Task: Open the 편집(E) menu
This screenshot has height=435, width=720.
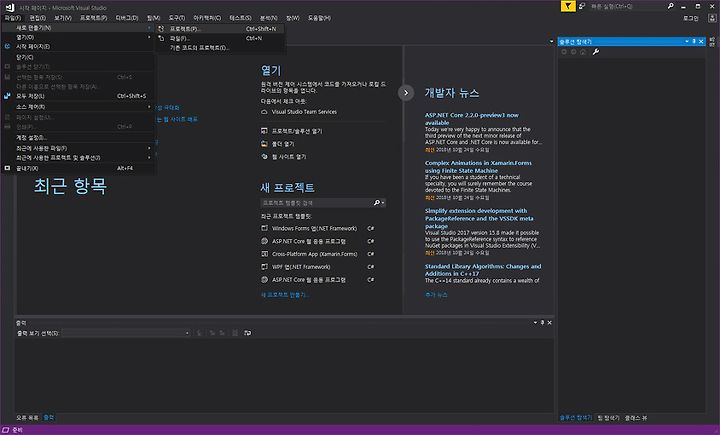Action: tap(38, 18)
